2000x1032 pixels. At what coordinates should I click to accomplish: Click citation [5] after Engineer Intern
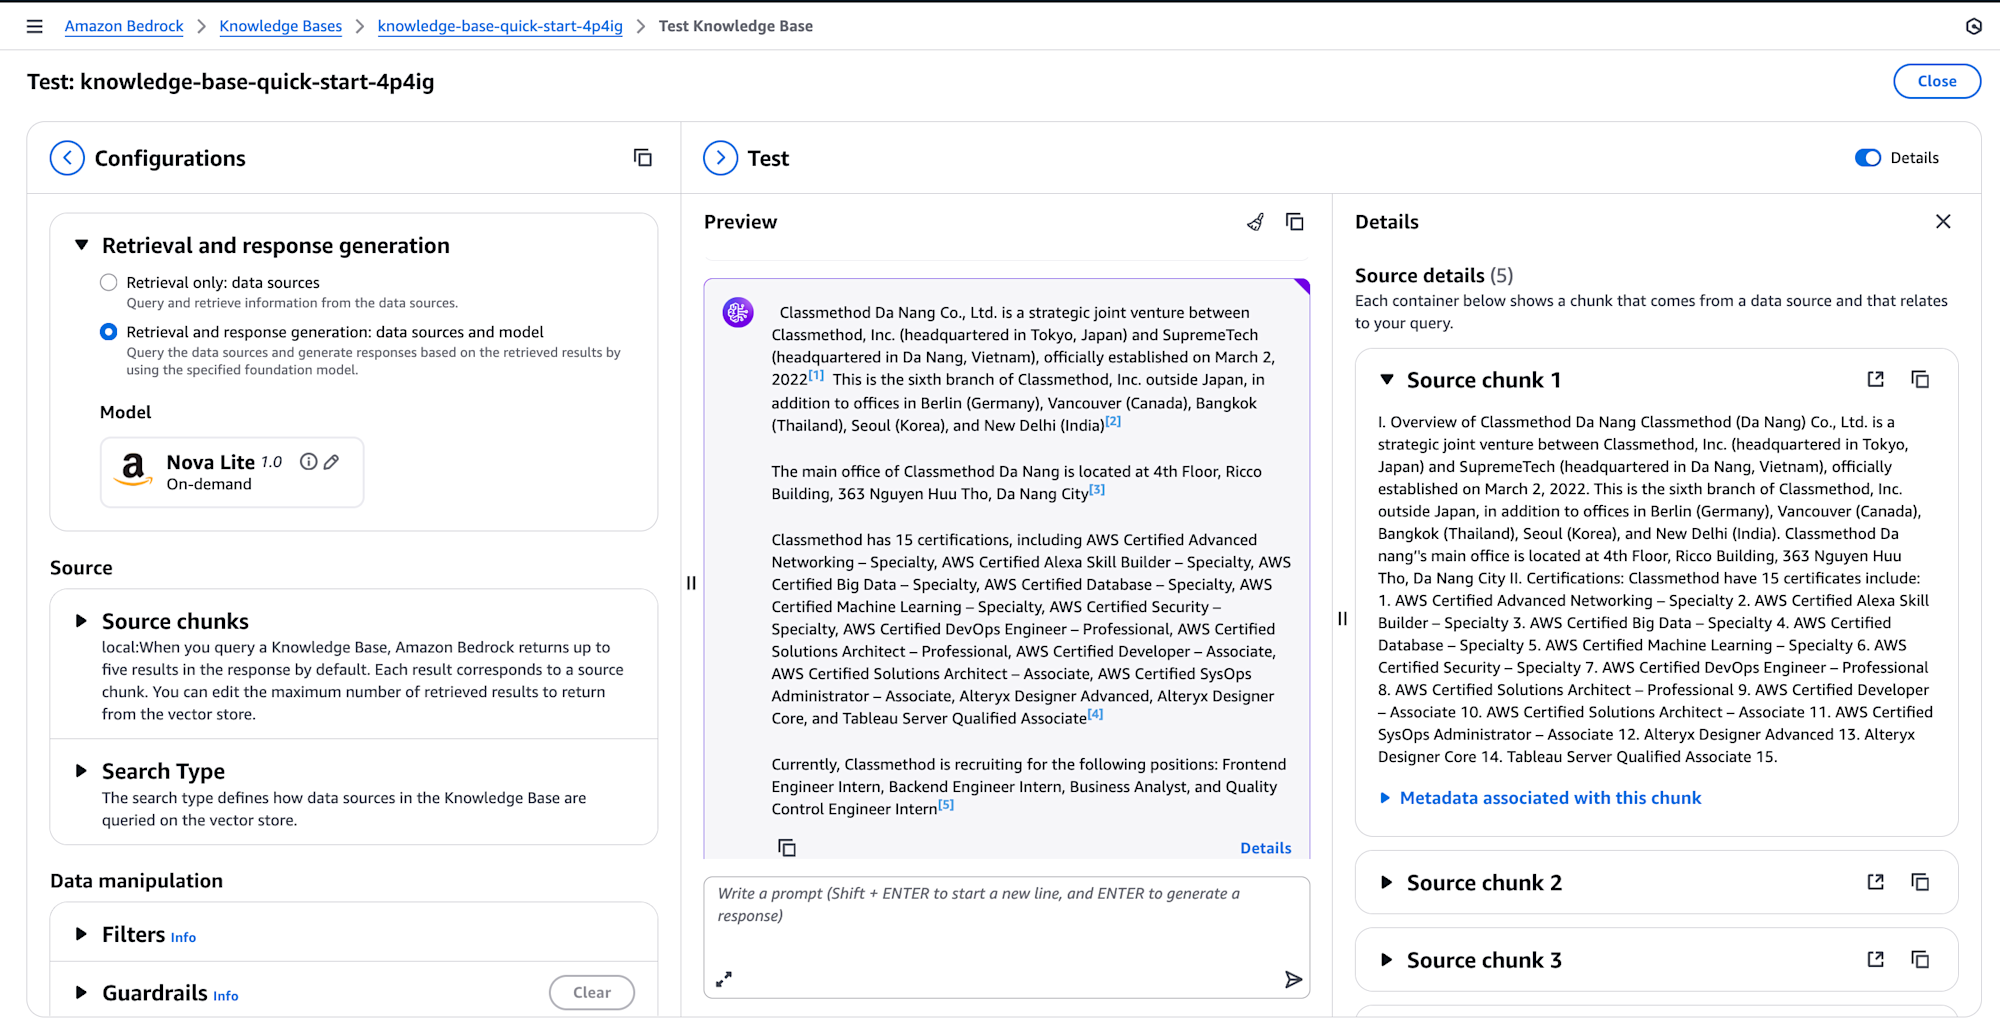946,804
